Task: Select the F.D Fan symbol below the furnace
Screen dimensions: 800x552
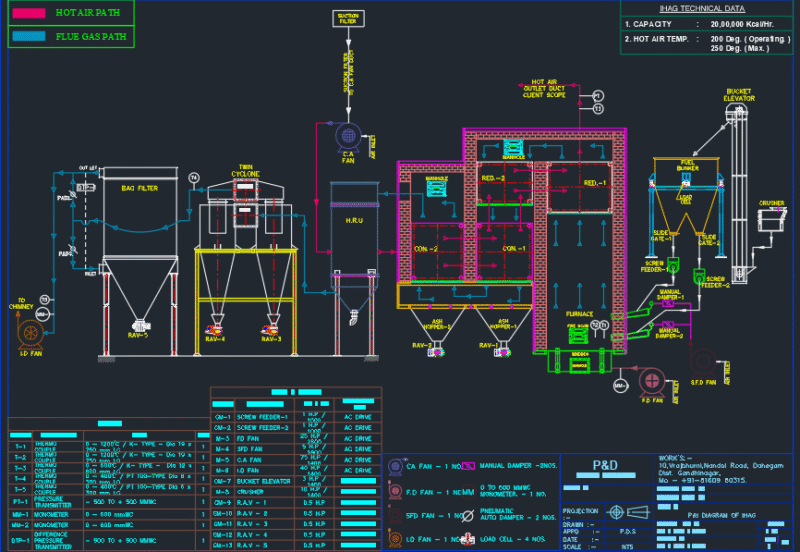Action: (652, 382)
